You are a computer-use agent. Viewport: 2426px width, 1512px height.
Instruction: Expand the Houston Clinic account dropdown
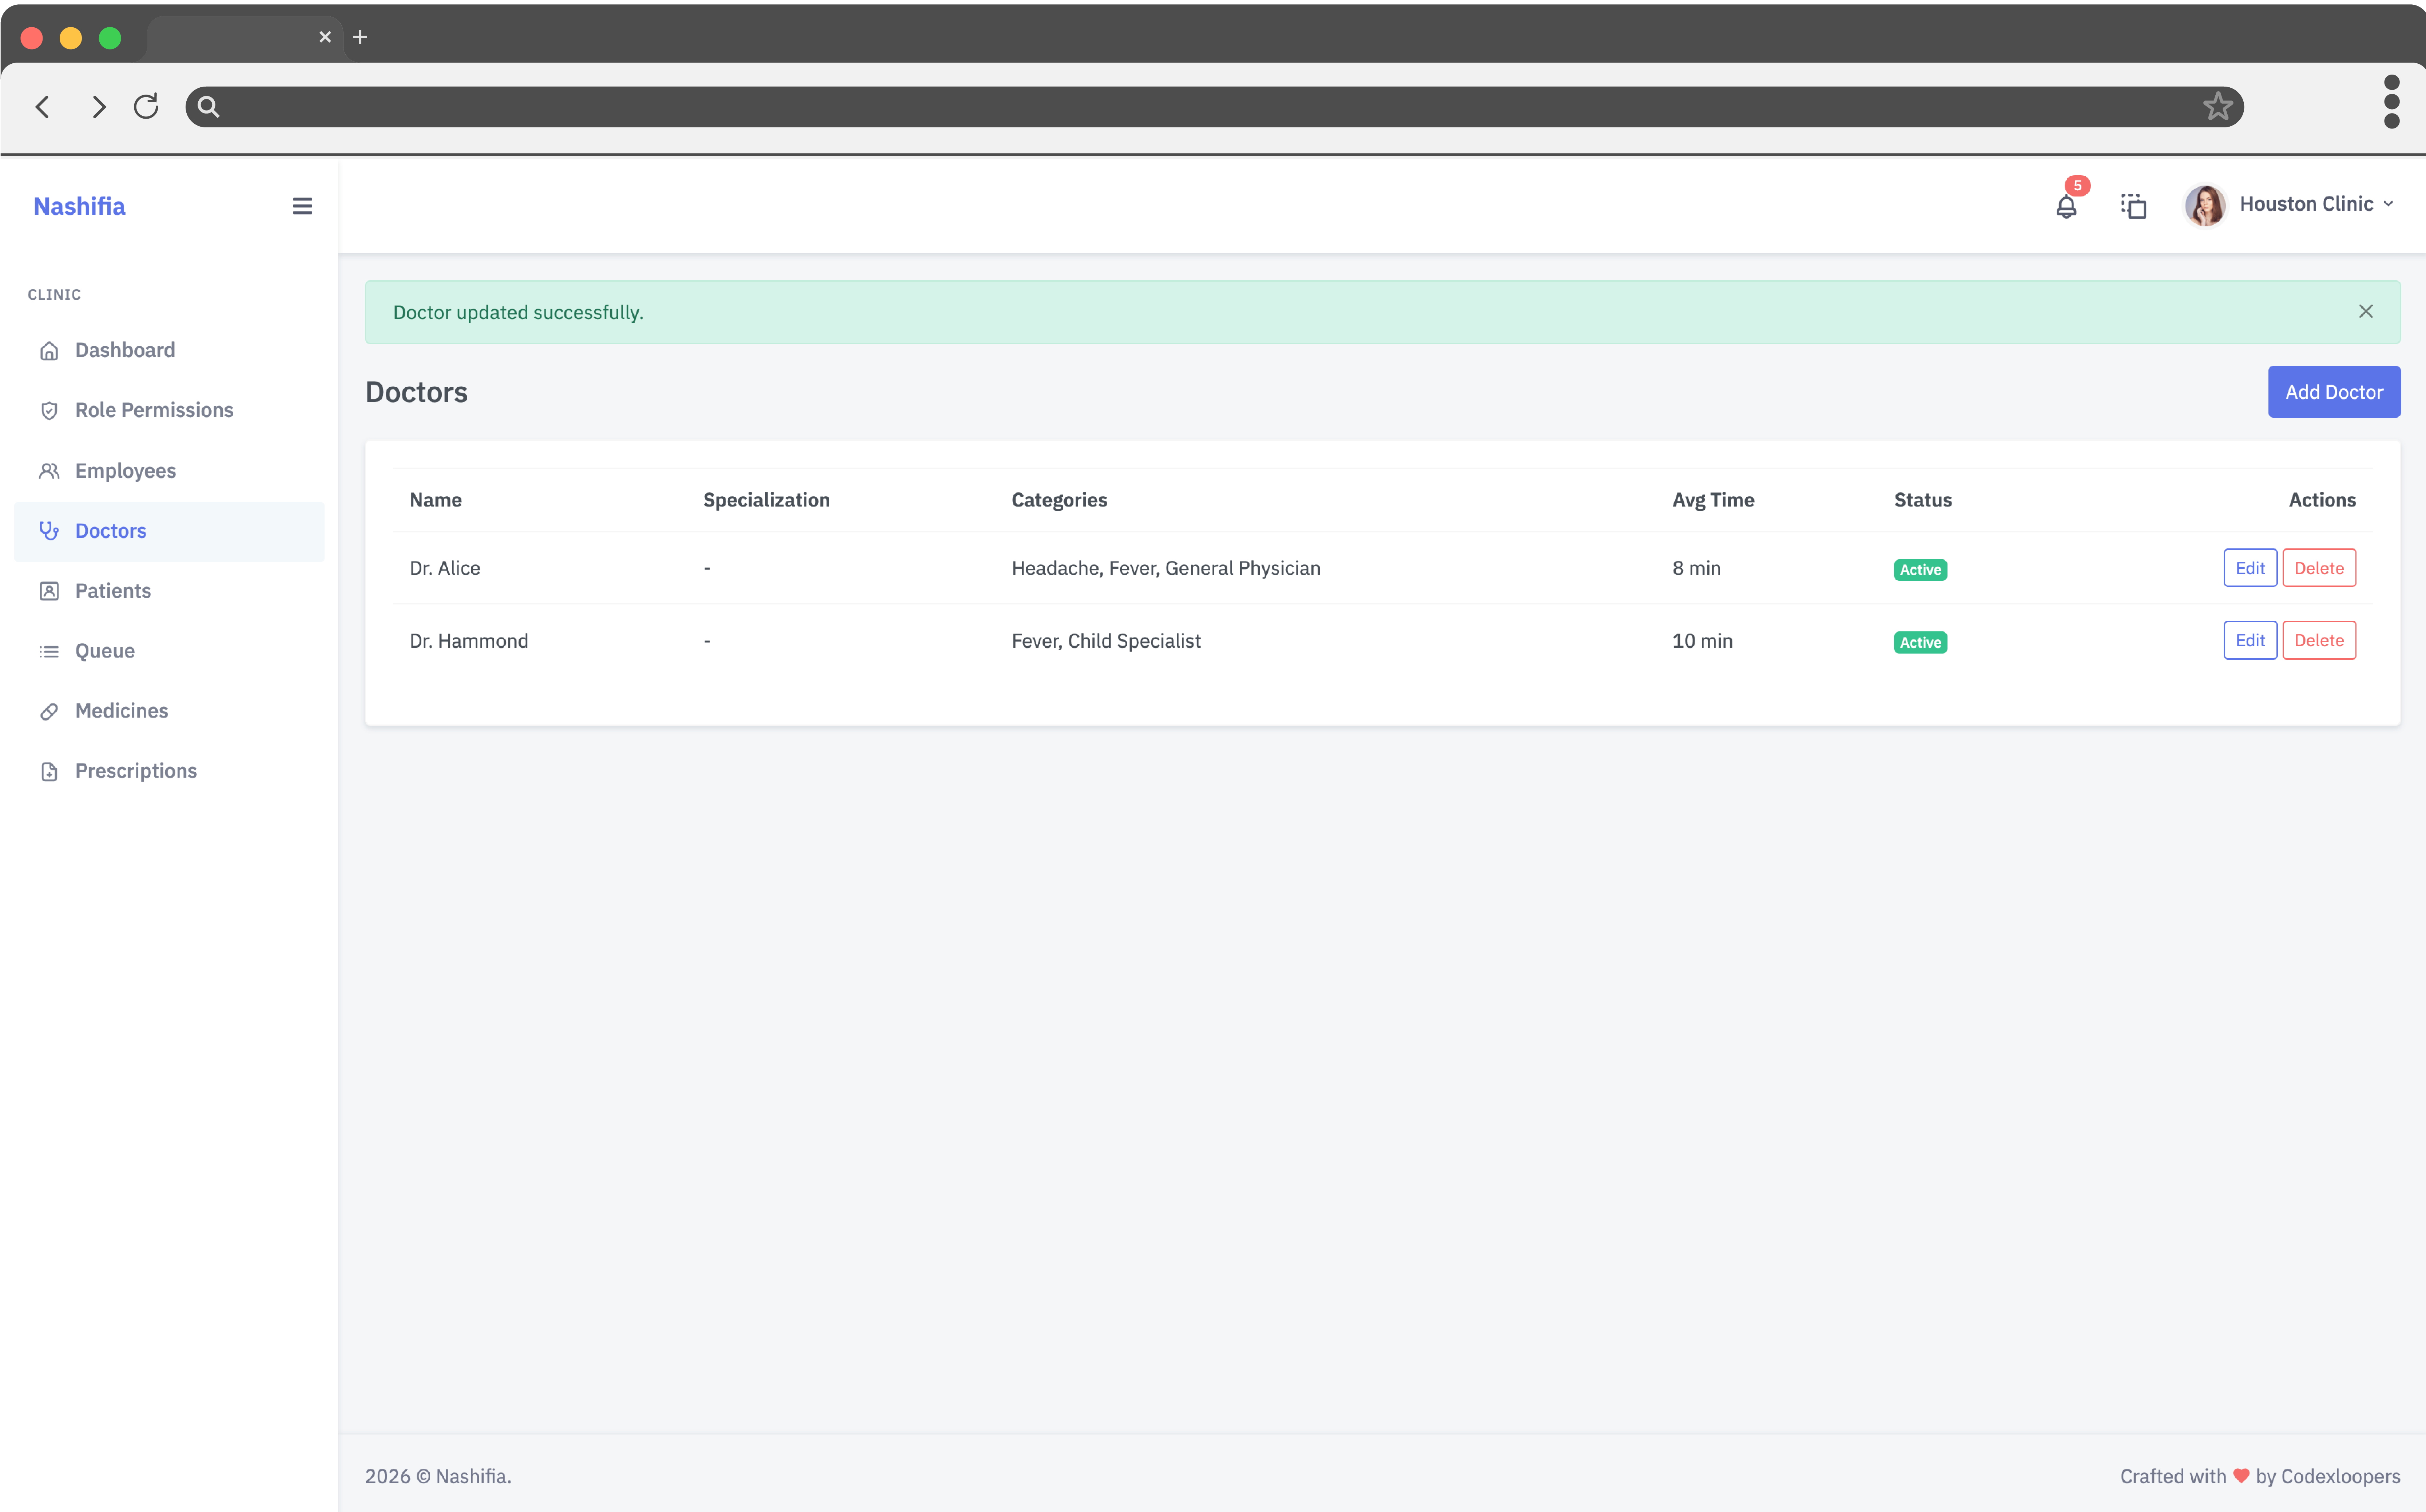pos(2316,204)
